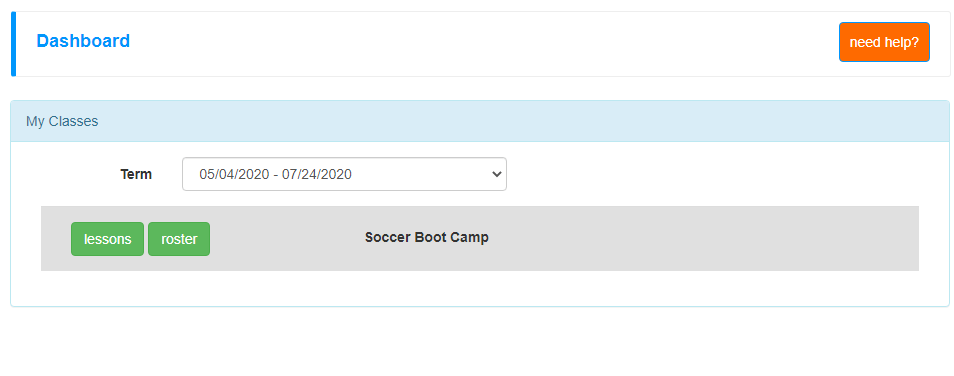This screenshot has height=376, width=954.
Task: Click the white area below the class row
Action: tap(479, 288)
